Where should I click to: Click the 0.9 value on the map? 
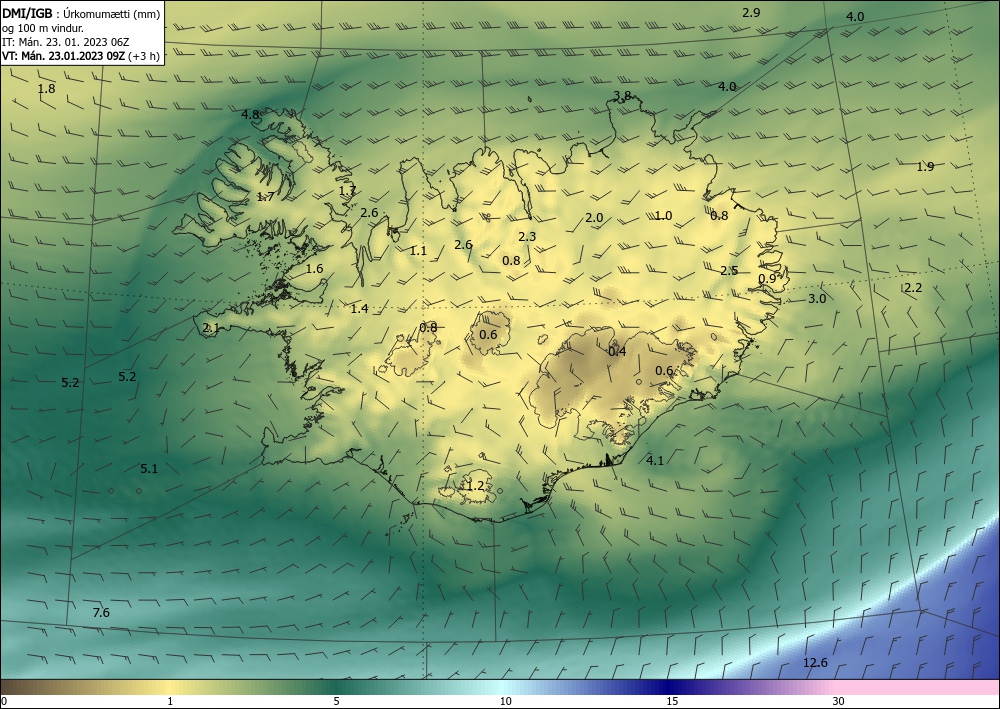click(767, 279)
